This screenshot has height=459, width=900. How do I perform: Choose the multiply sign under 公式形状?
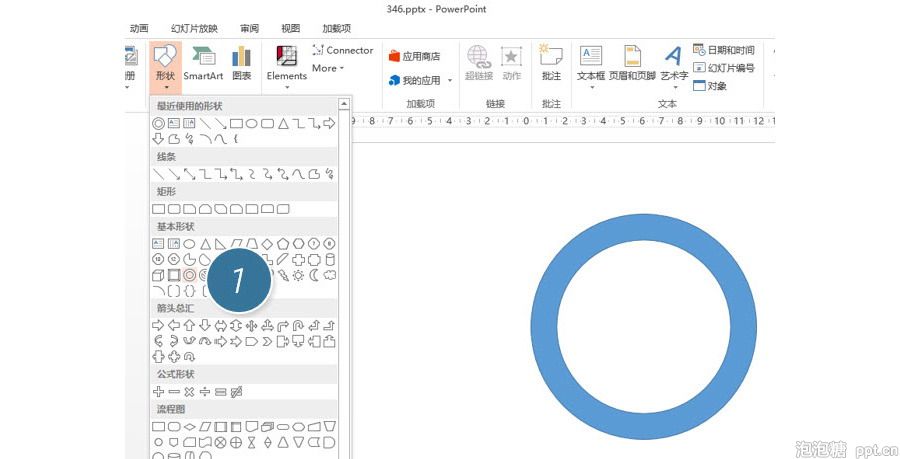[189, 392]
